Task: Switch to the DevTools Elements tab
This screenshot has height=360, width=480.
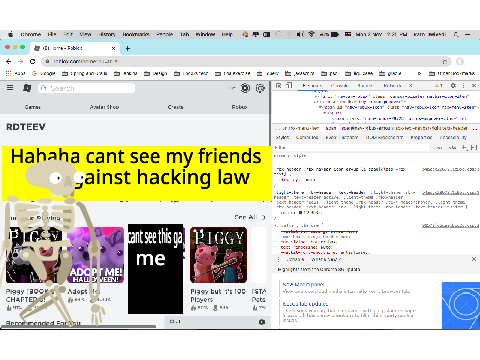Action: (x=312, y=86)
